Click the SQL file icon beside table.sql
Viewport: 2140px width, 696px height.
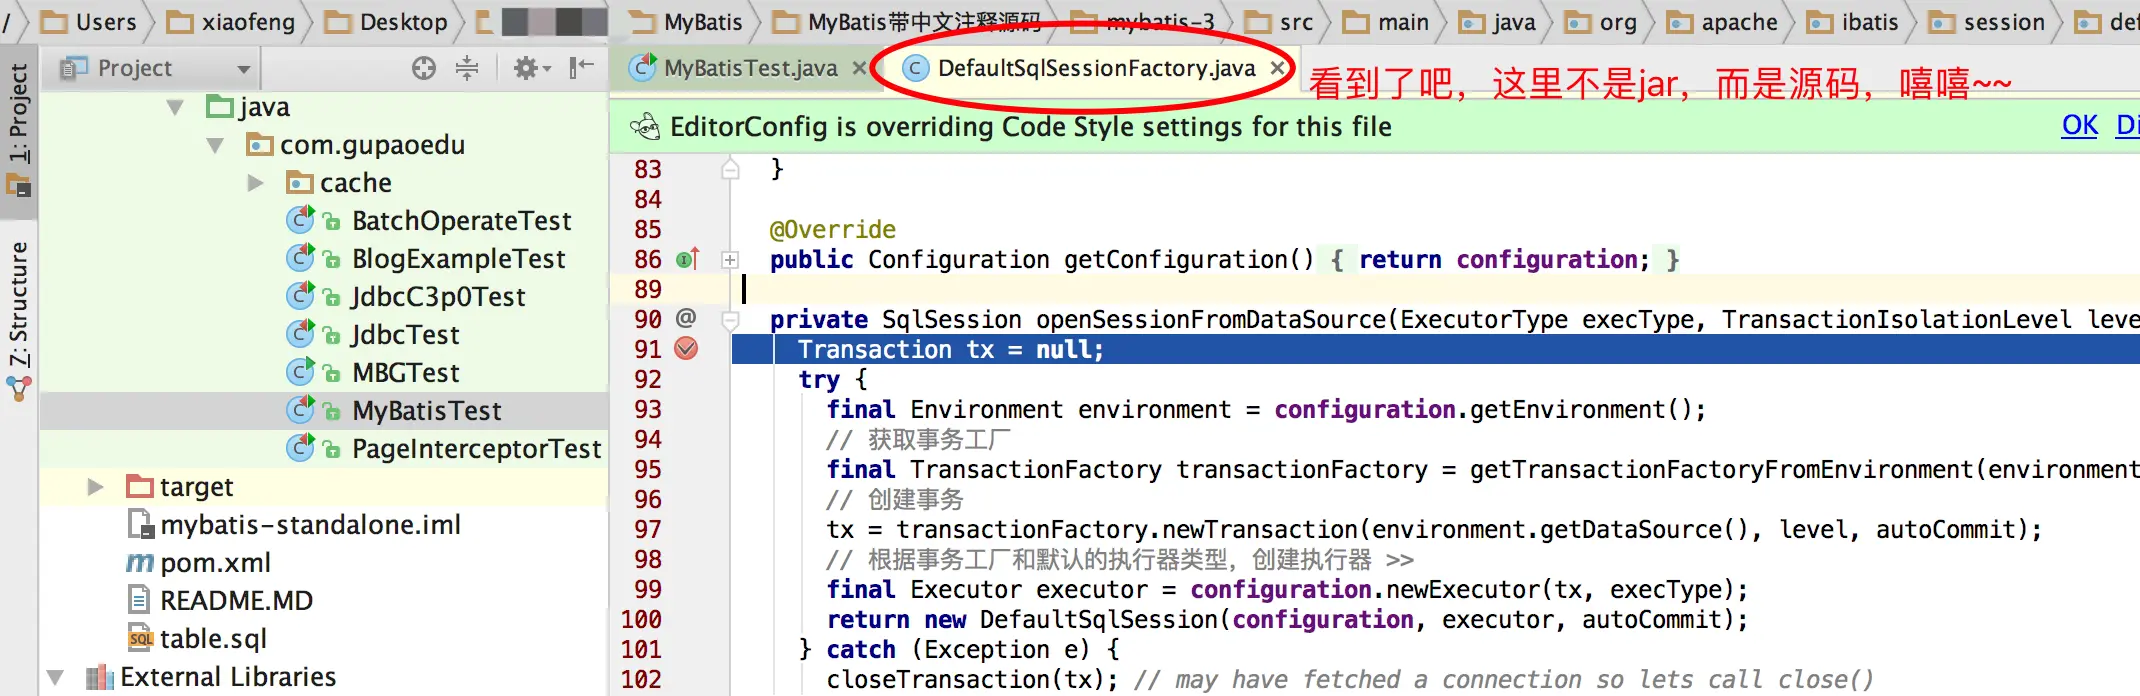[140, 639]
